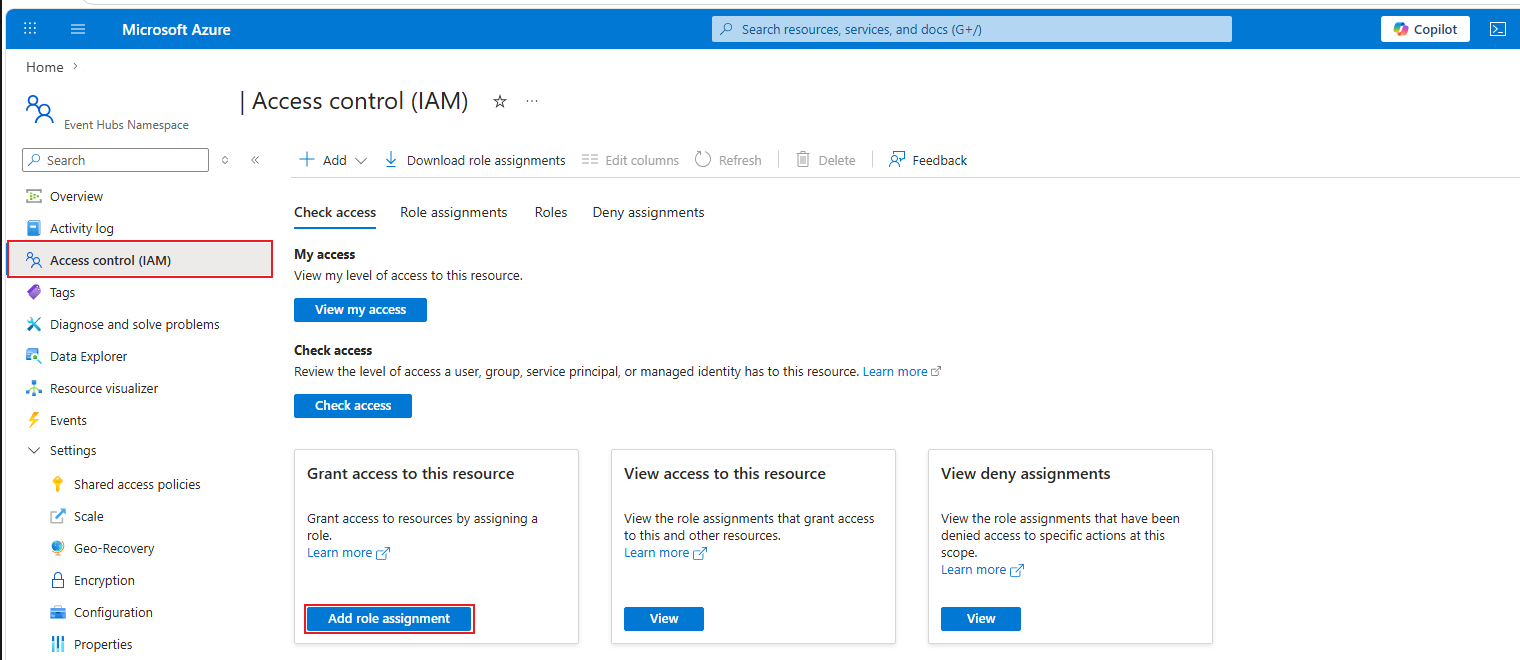Click the Copilot sparkle icon
Screen dimensions: 1520x660
click(1401, 29)
